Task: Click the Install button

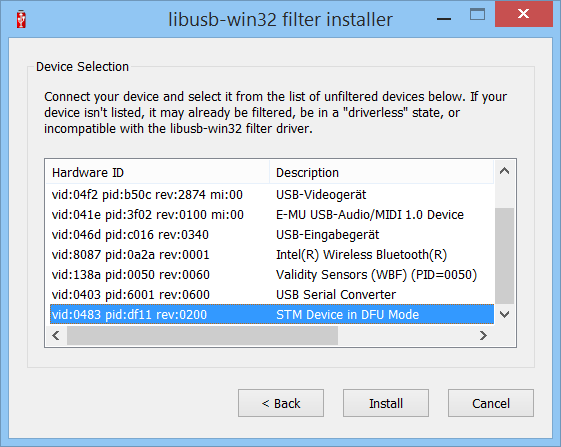Action: pyautogui.click(x=386, y=403)
